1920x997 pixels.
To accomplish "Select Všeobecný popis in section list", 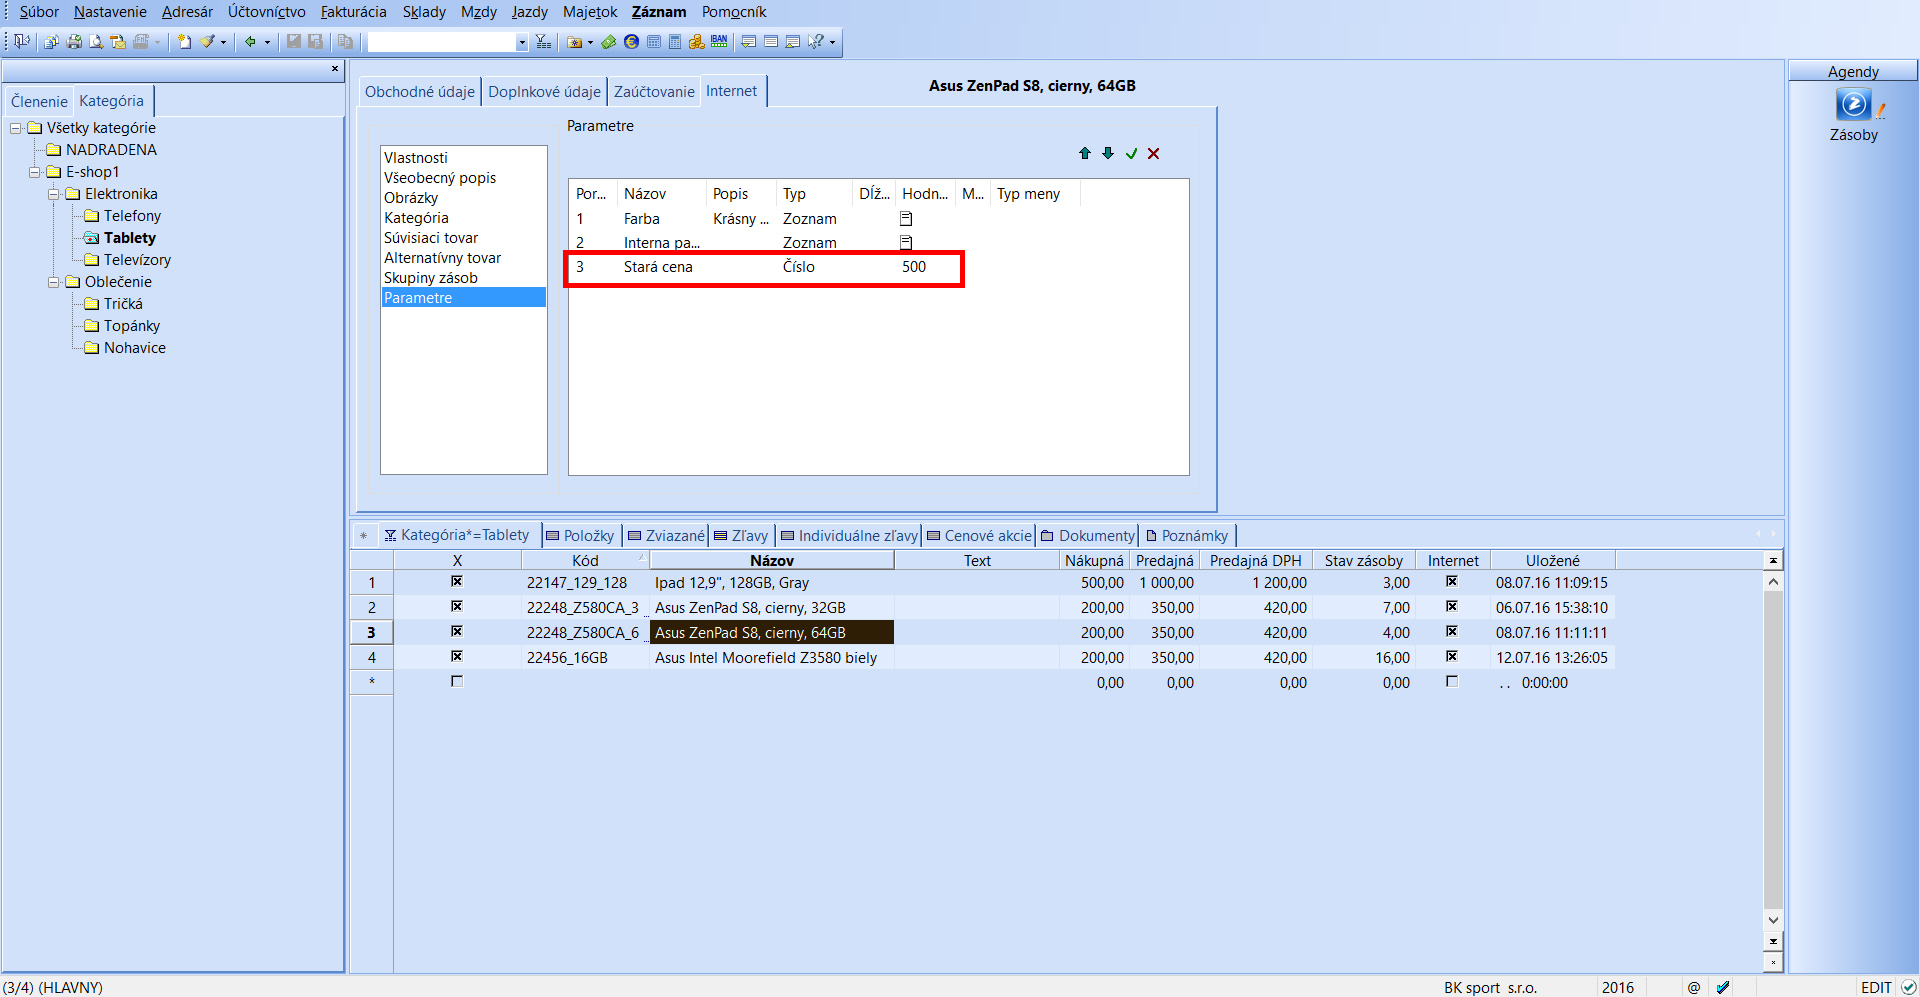I will click(440, 178).
